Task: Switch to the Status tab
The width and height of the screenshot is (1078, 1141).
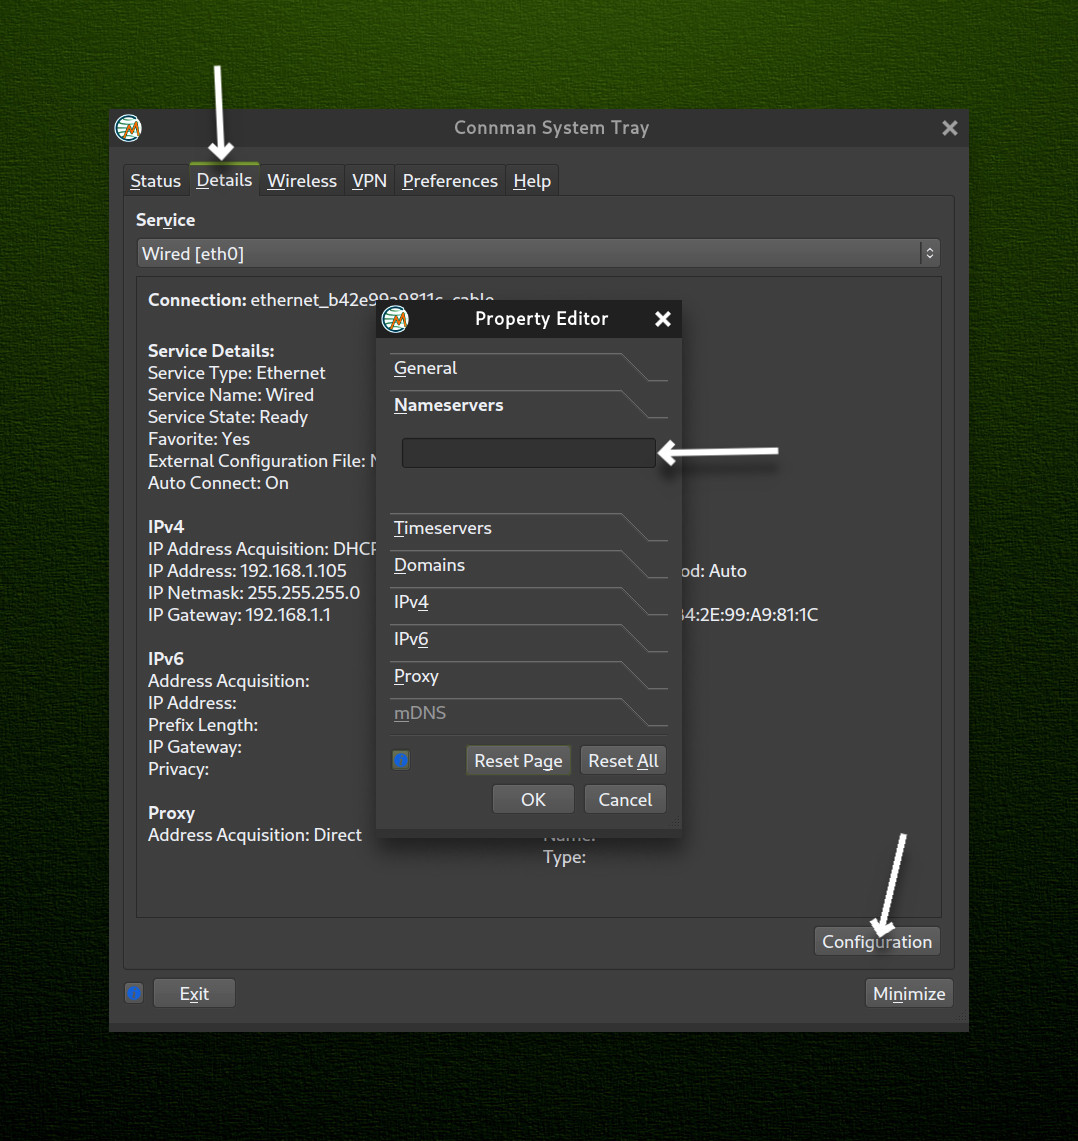Action: pos(155,180)
